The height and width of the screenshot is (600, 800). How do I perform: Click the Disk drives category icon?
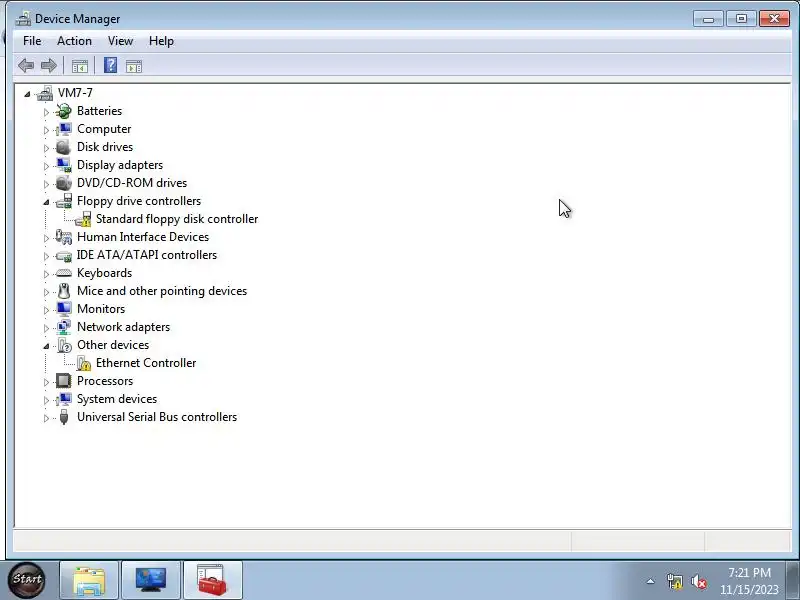click(x=64, y=147)
